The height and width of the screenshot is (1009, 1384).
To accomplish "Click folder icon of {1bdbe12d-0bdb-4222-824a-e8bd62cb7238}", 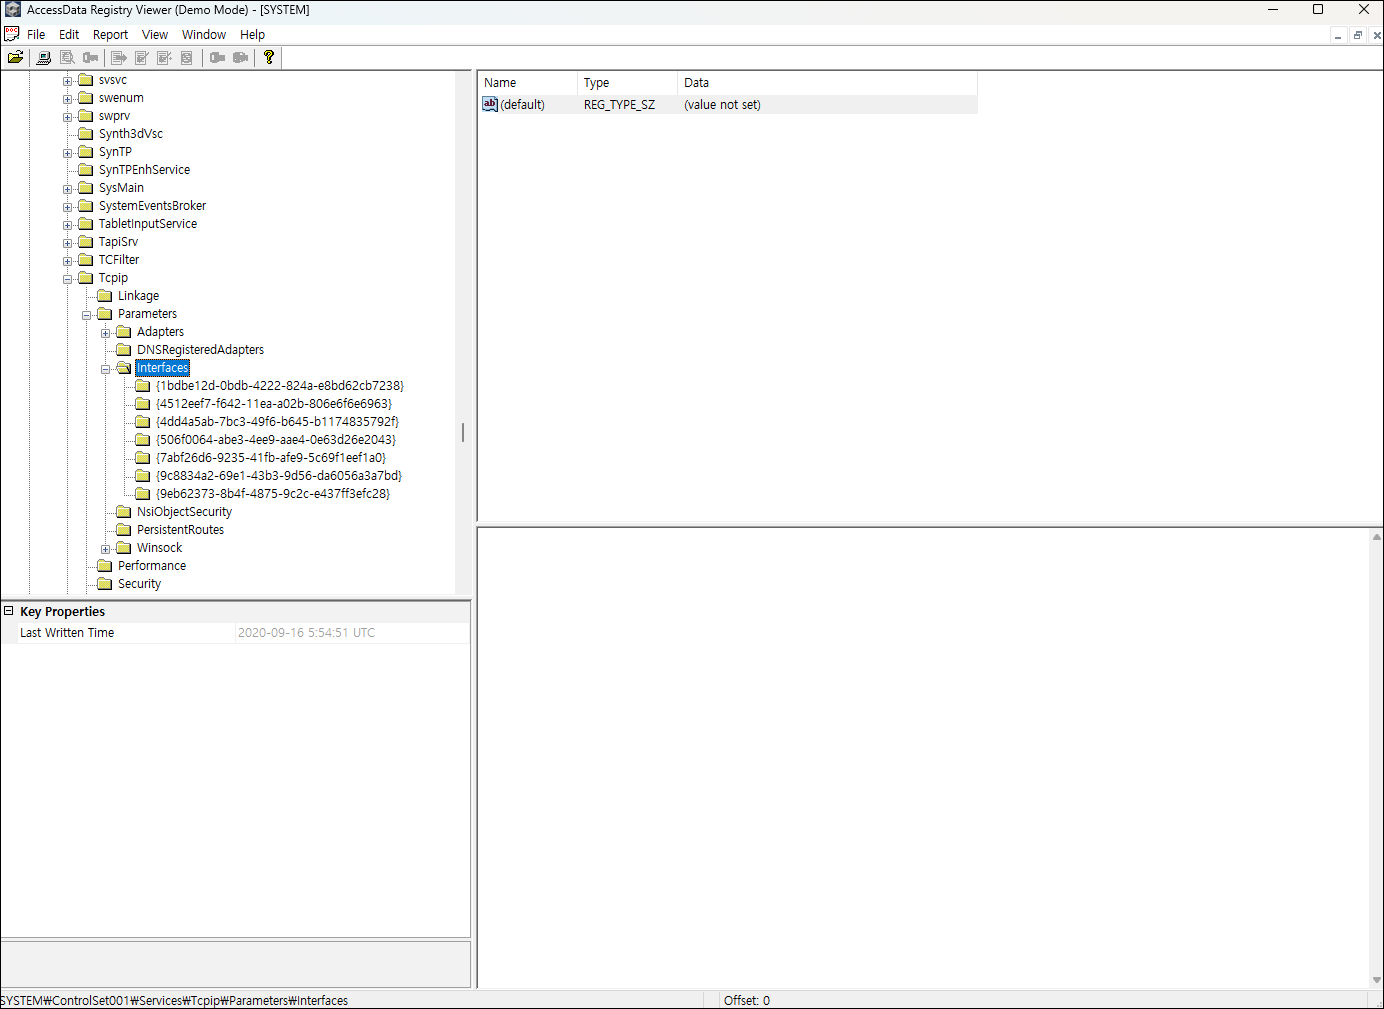I will pos(143,386).
